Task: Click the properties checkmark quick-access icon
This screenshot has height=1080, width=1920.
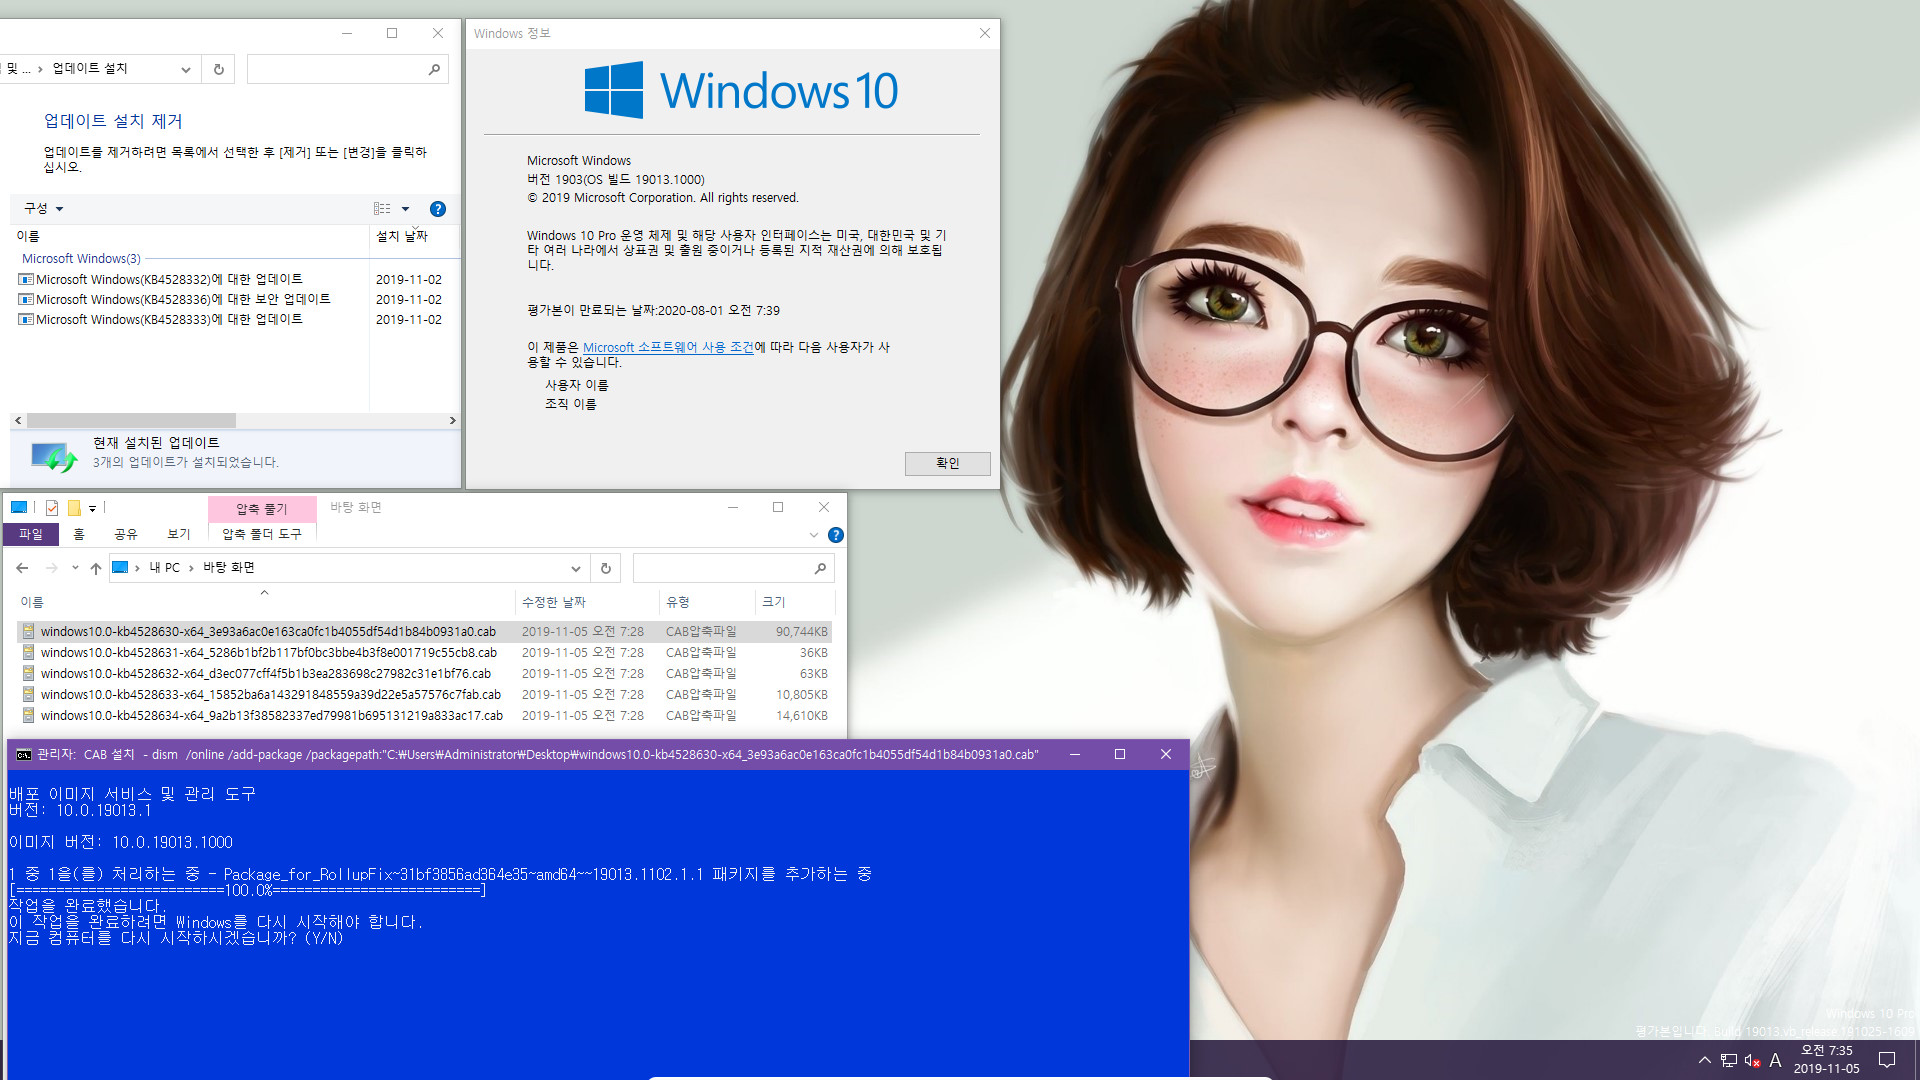Action: (52, 508)
